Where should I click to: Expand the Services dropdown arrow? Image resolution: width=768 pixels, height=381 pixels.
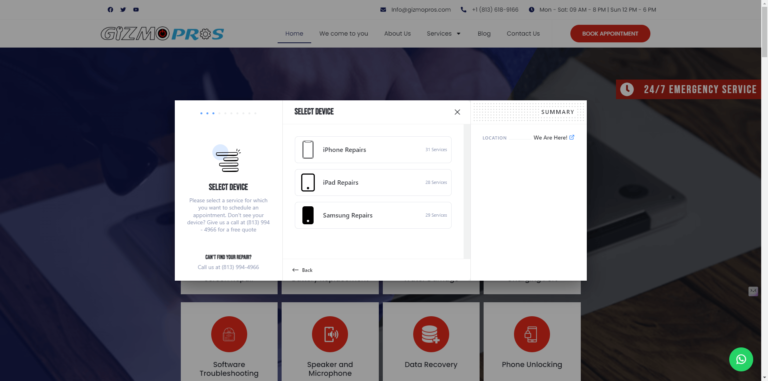click(x=458, y=34)
